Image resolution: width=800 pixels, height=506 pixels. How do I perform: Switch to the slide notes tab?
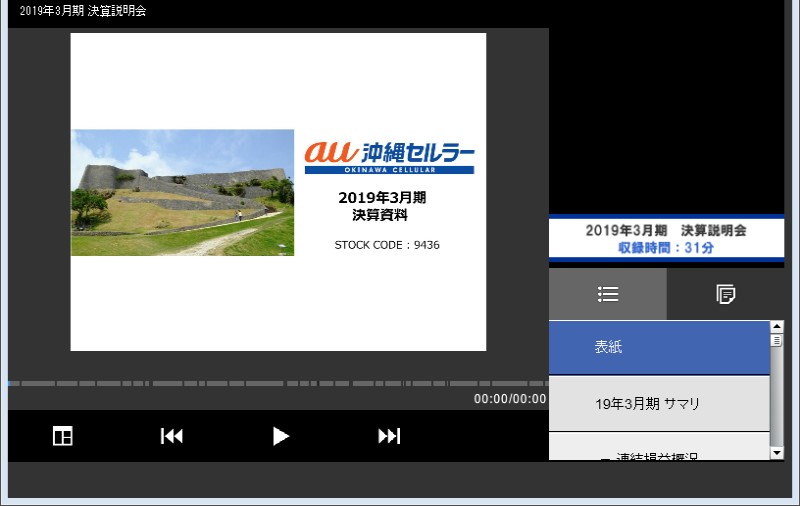tap(726, 294)
